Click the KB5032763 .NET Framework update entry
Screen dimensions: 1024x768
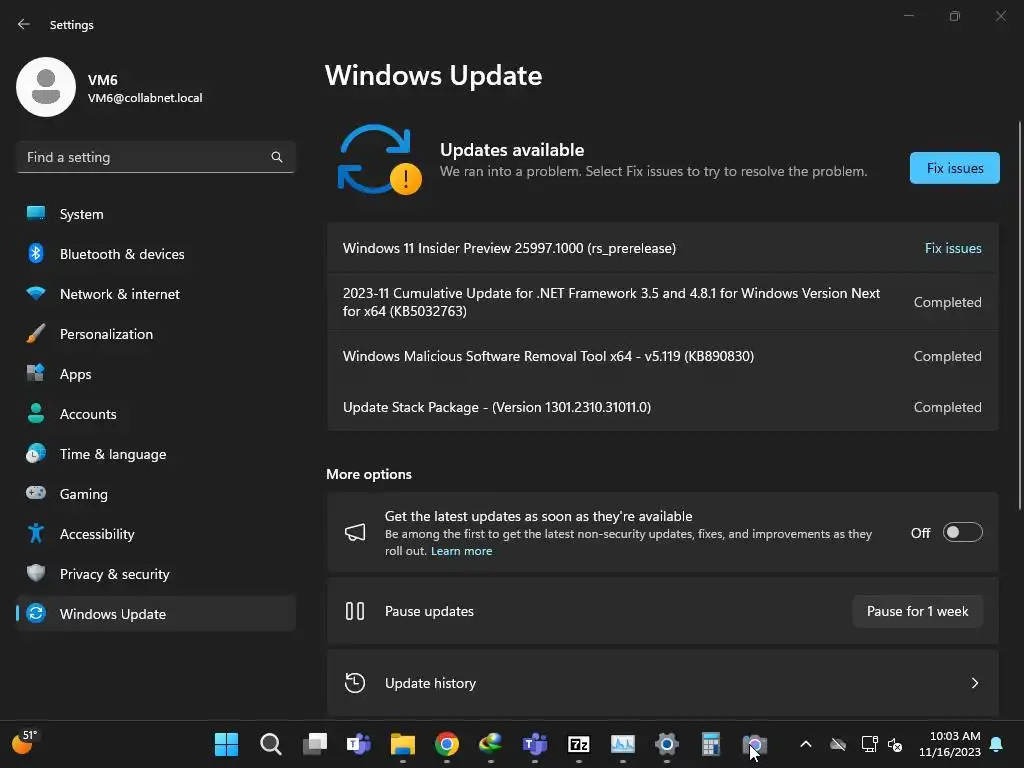tap(663, 302)
